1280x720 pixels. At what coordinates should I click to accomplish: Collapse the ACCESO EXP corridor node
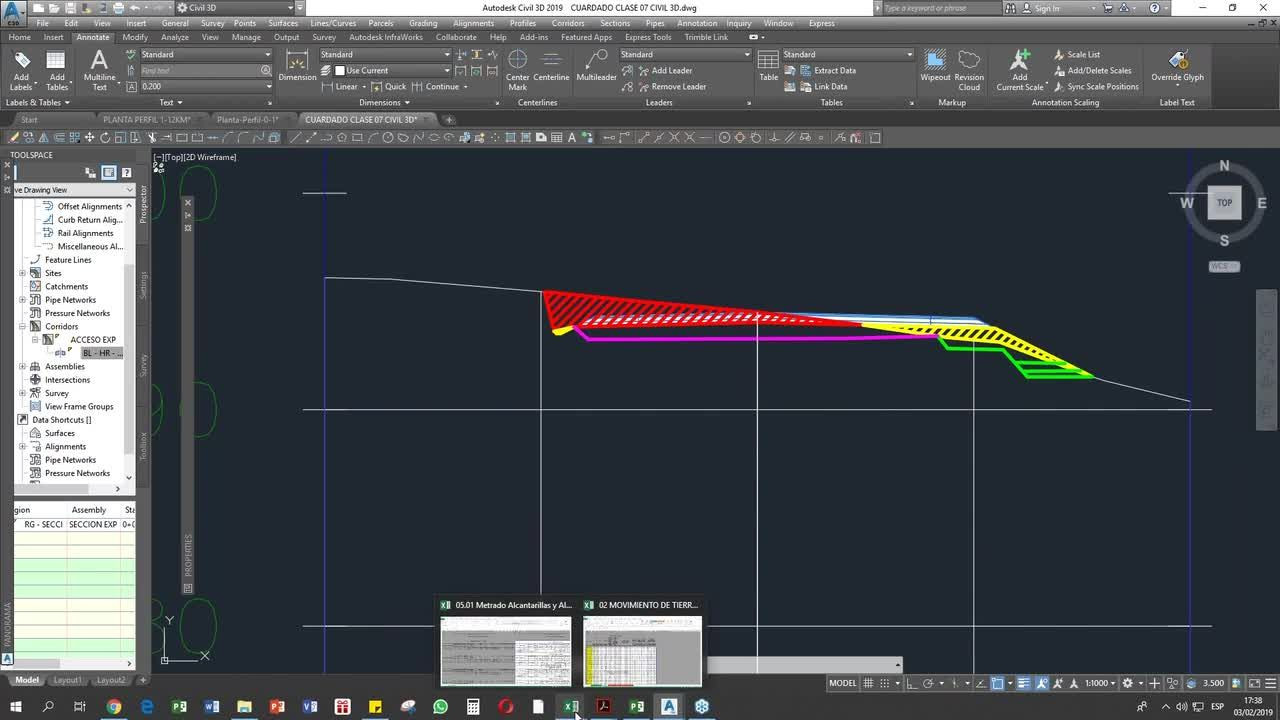click(x=35, y=340)
